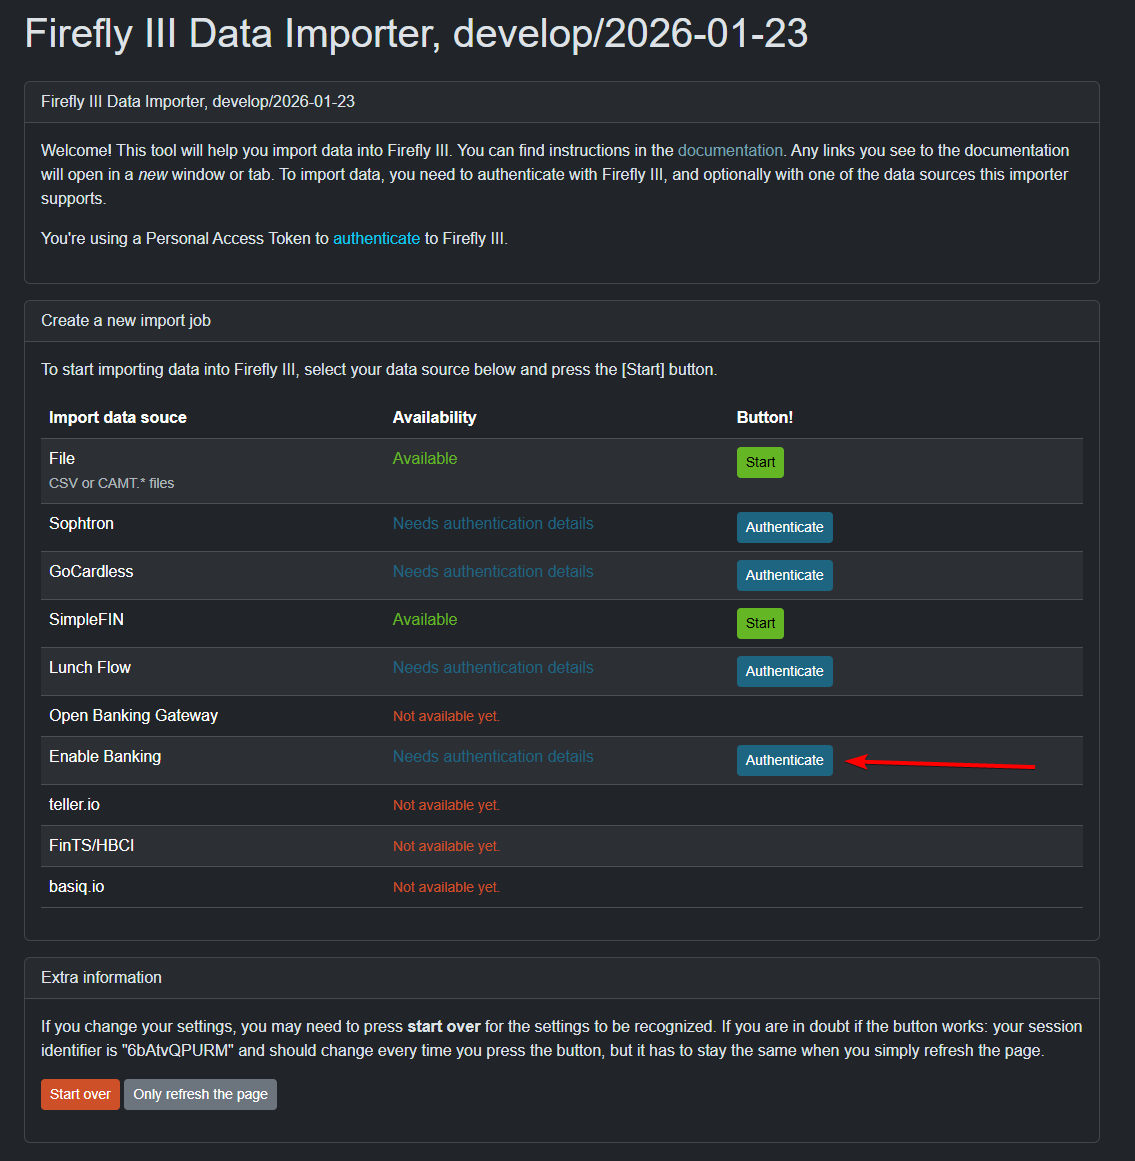1135x1161 pixels.
Task: Start the SimpleFIN import
Action: coord(760,623)
